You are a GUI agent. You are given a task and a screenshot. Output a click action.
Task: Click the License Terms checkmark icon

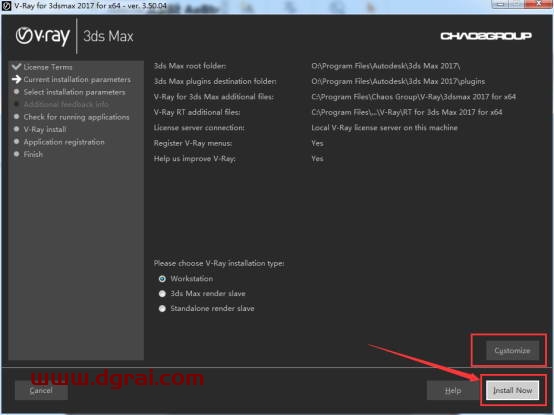16,67
